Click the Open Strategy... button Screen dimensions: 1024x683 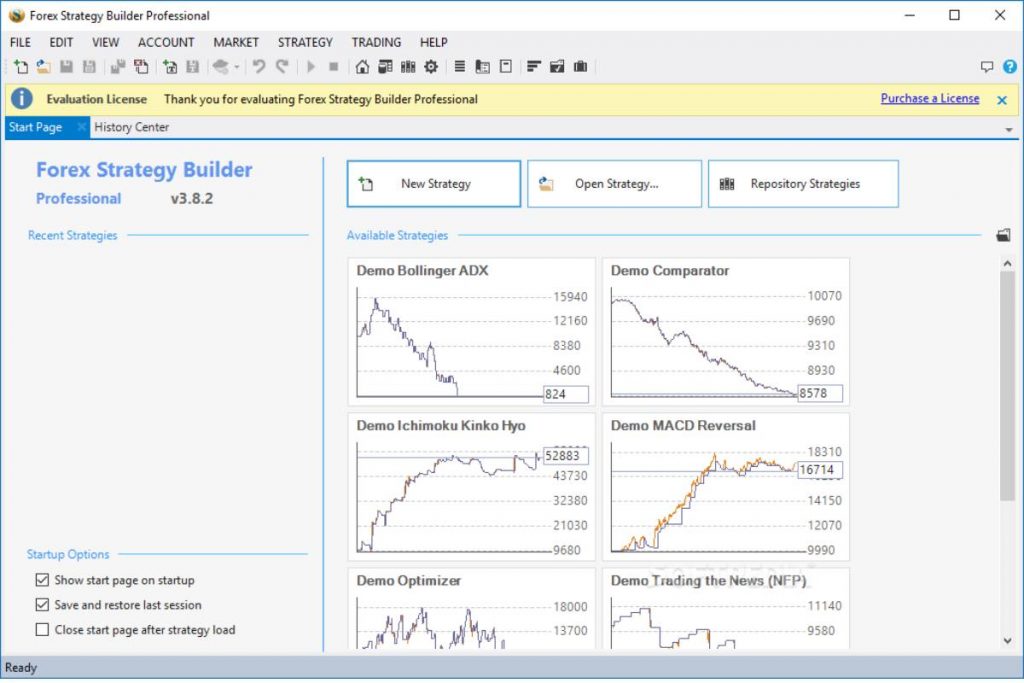615,184
